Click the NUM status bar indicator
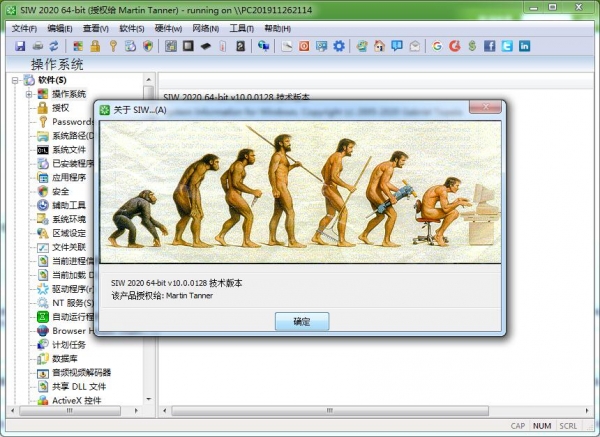The height and width of the screenshot is (437, 600). pyautogui.click(x=542, y=426)
